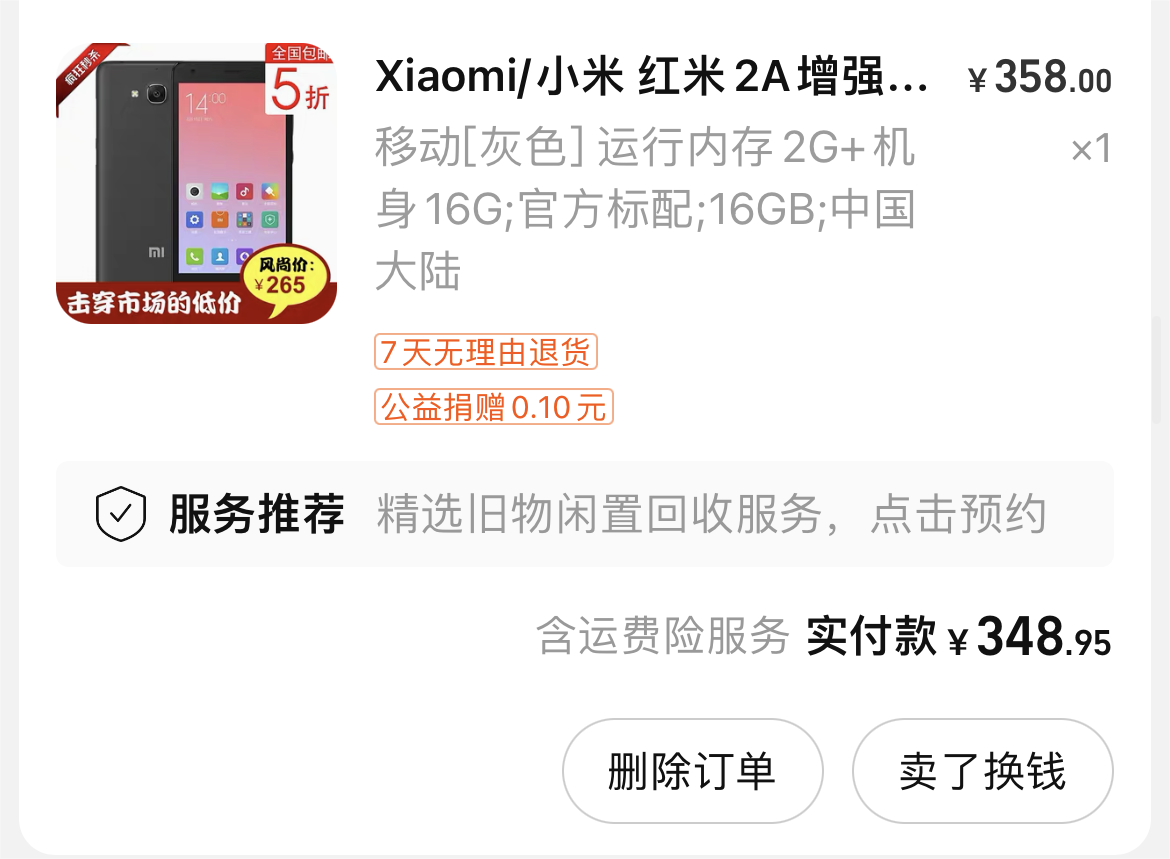Viewport: 1170px width, 859px height.
Task: Select the 7天无理由退货 tag
Action: (486, 352)
